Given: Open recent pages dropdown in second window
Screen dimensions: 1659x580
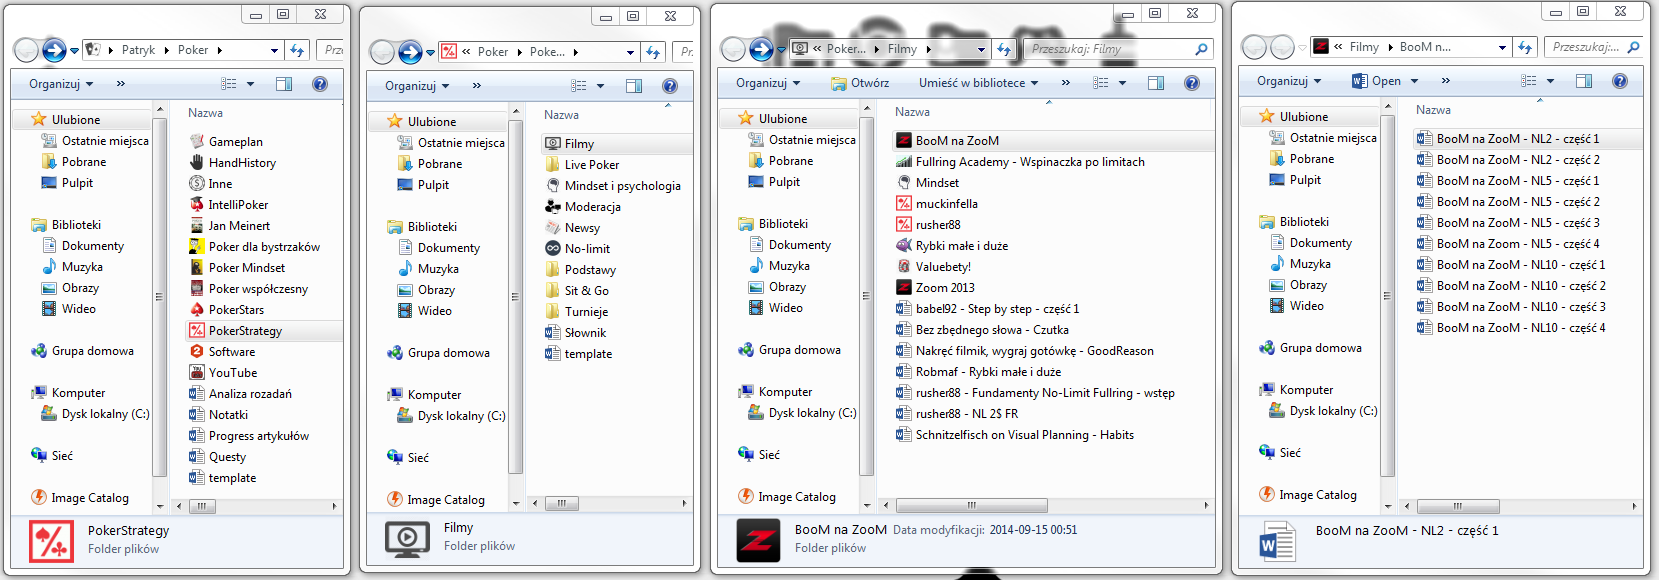Looking at the screenshot, I should click(x=430, y=52).
